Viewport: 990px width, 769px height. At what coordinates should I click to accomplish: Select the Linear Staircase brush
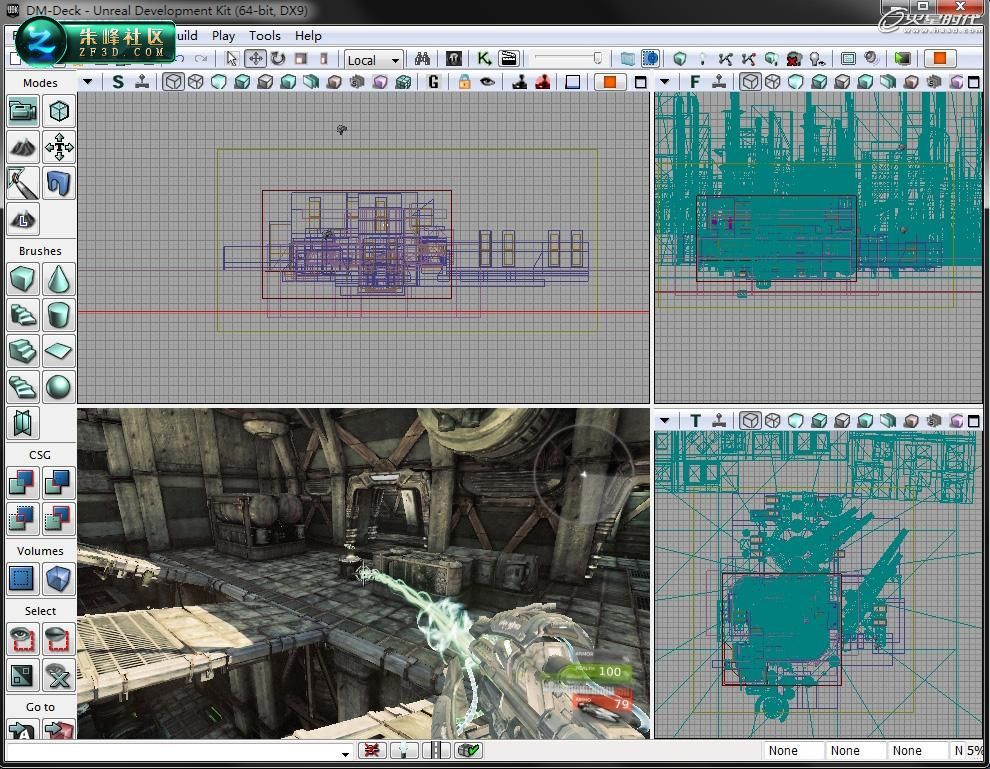(x=23, y=351)
